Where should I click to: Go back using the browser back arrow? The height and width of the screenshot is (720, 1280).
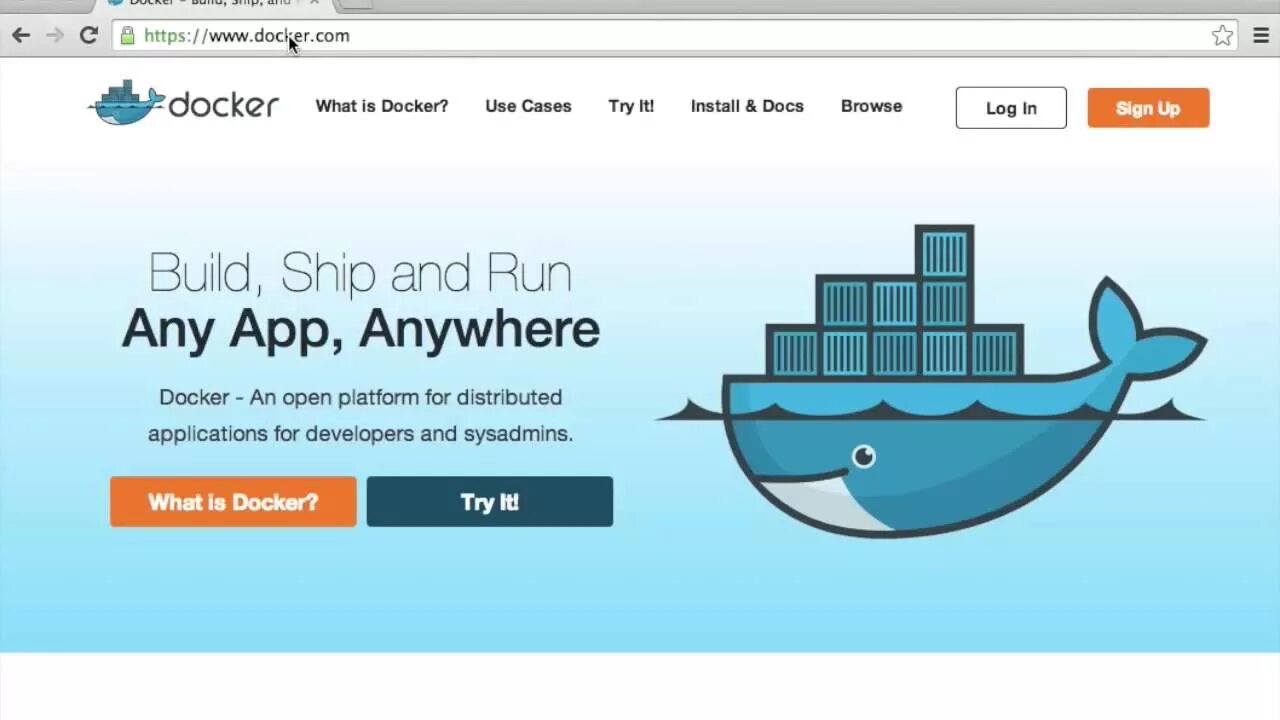[21, 36]
